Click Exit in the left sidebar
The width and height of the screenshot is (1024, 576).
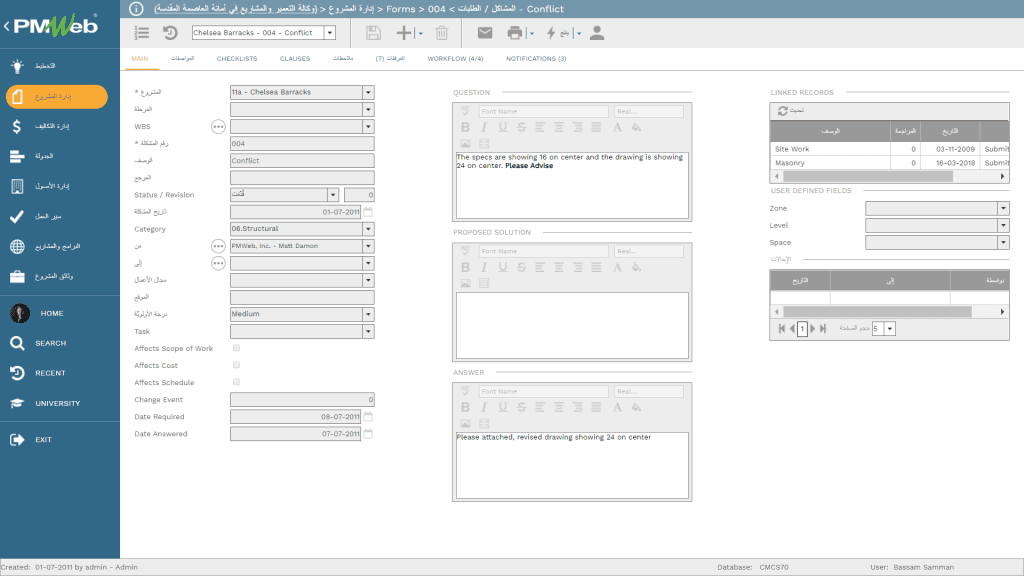tap(43, 439)
